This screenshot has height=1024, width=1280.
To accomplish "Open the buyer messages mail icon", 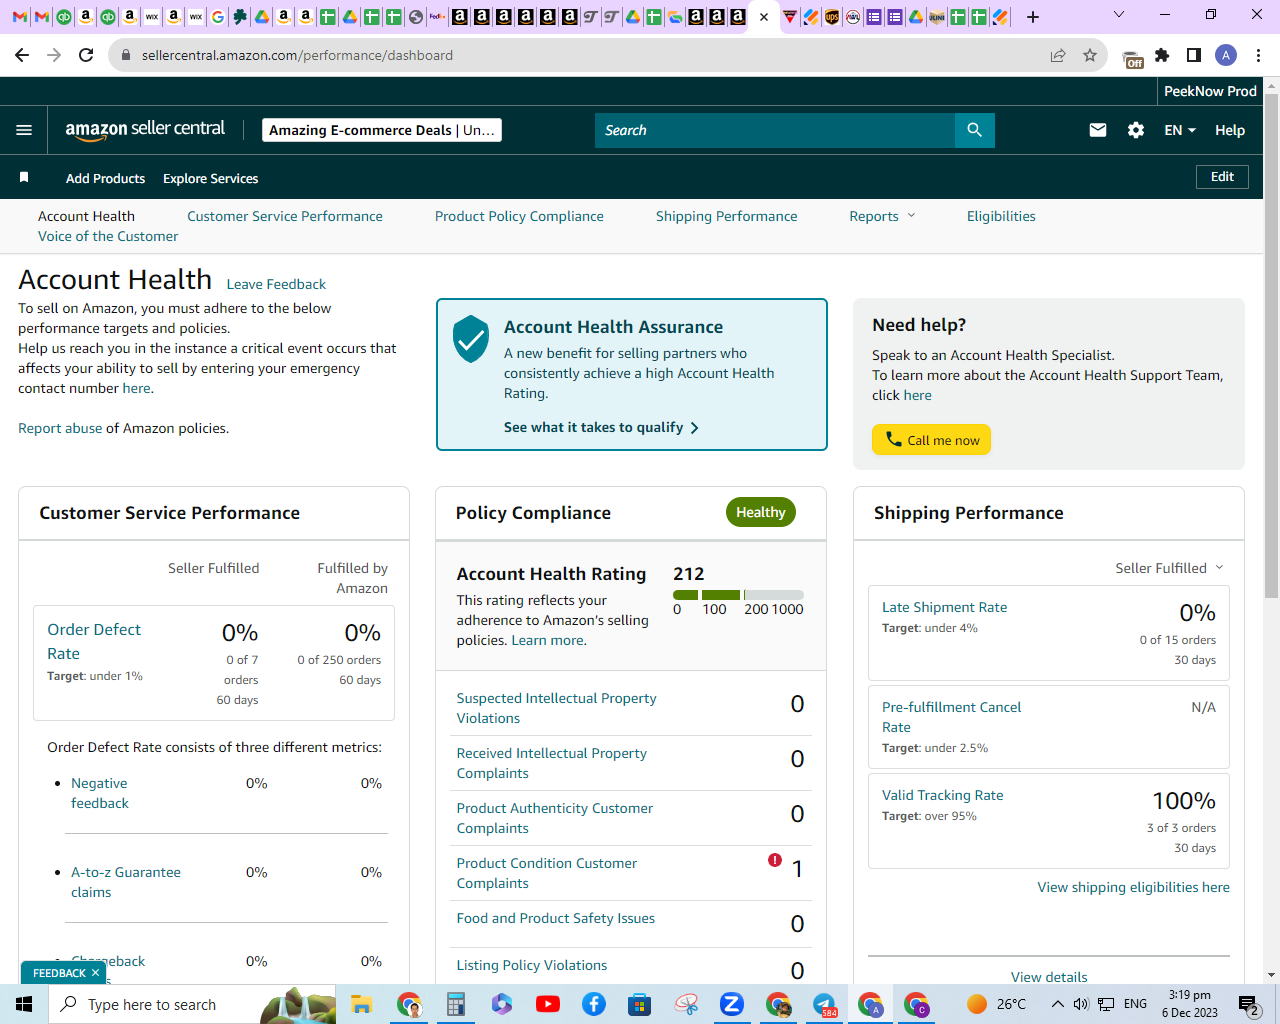I will (x=1098, y=130).
